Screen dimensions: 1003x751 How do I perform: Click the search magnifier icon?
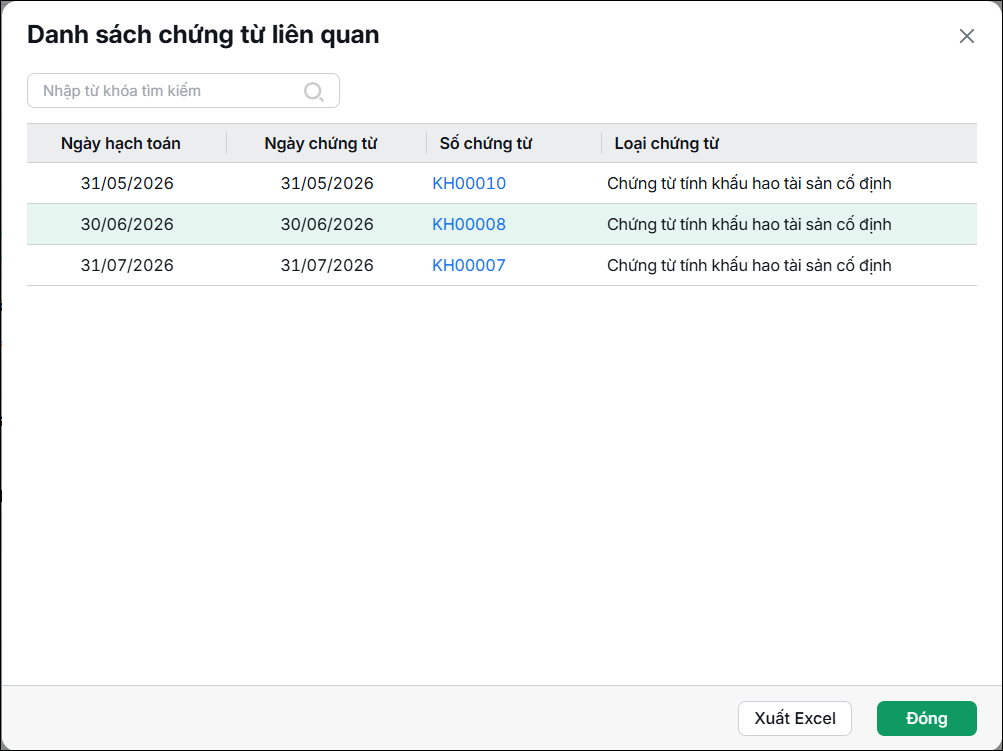tap(313, 91)
